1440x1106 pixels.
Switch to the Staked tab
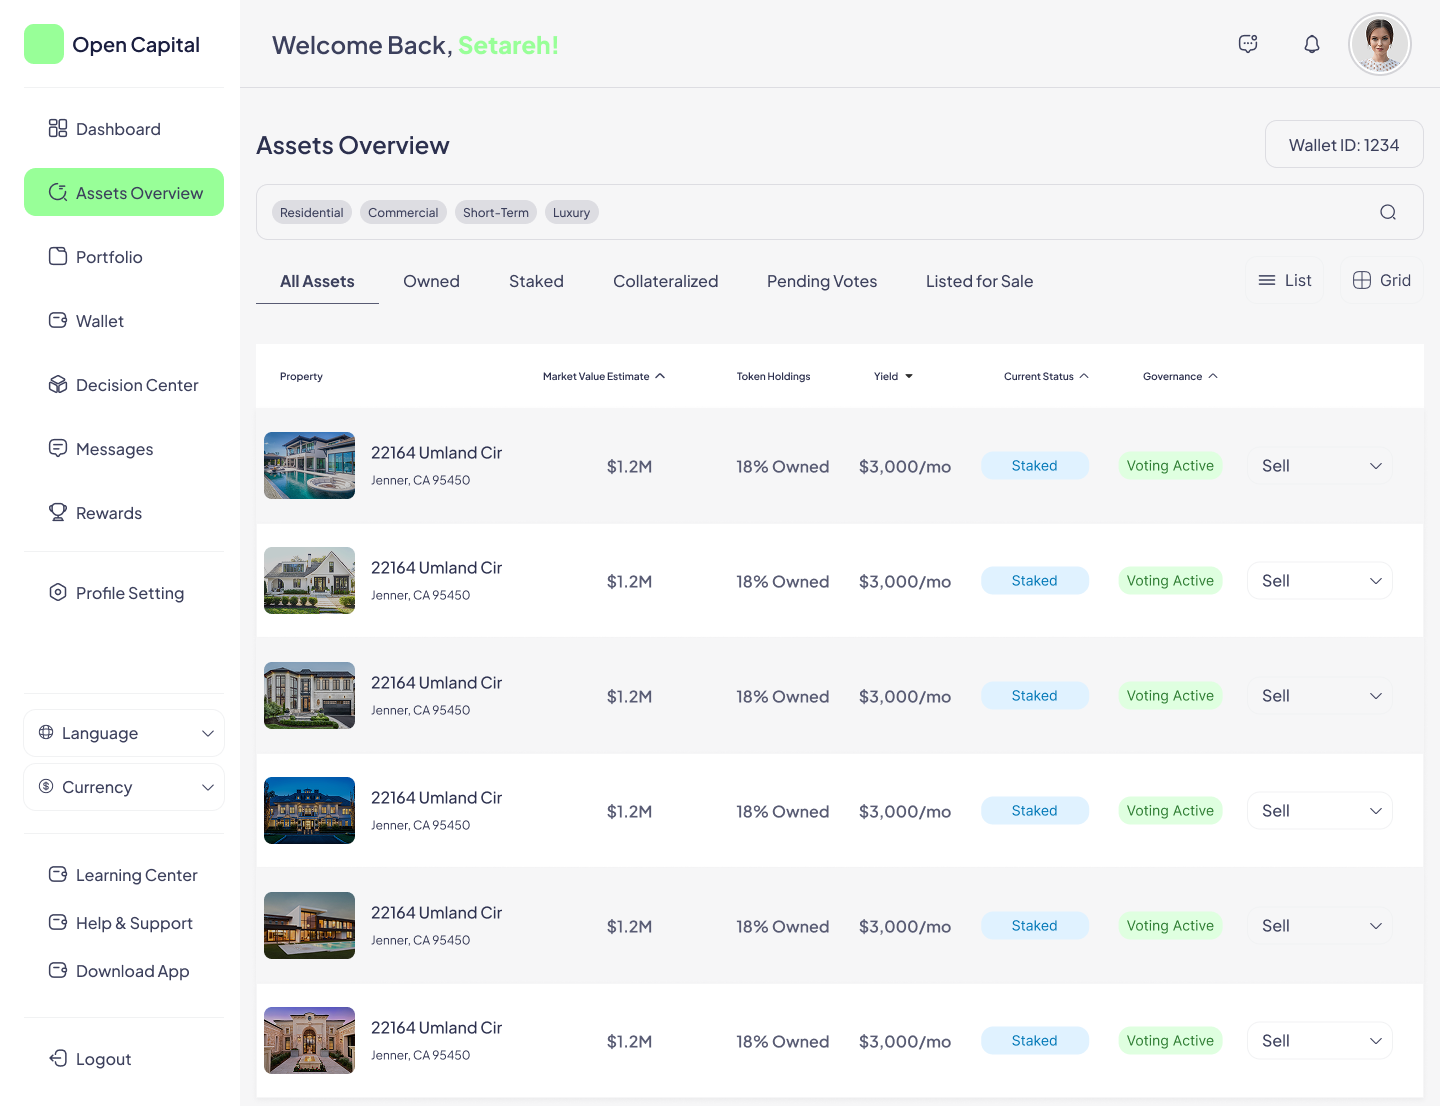tap(536, 281)
